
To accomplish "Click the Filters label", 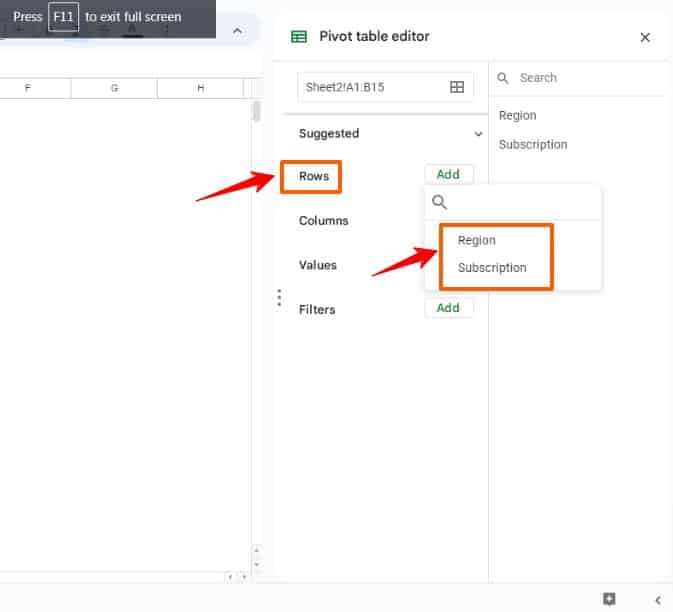I will coord(317,309).
